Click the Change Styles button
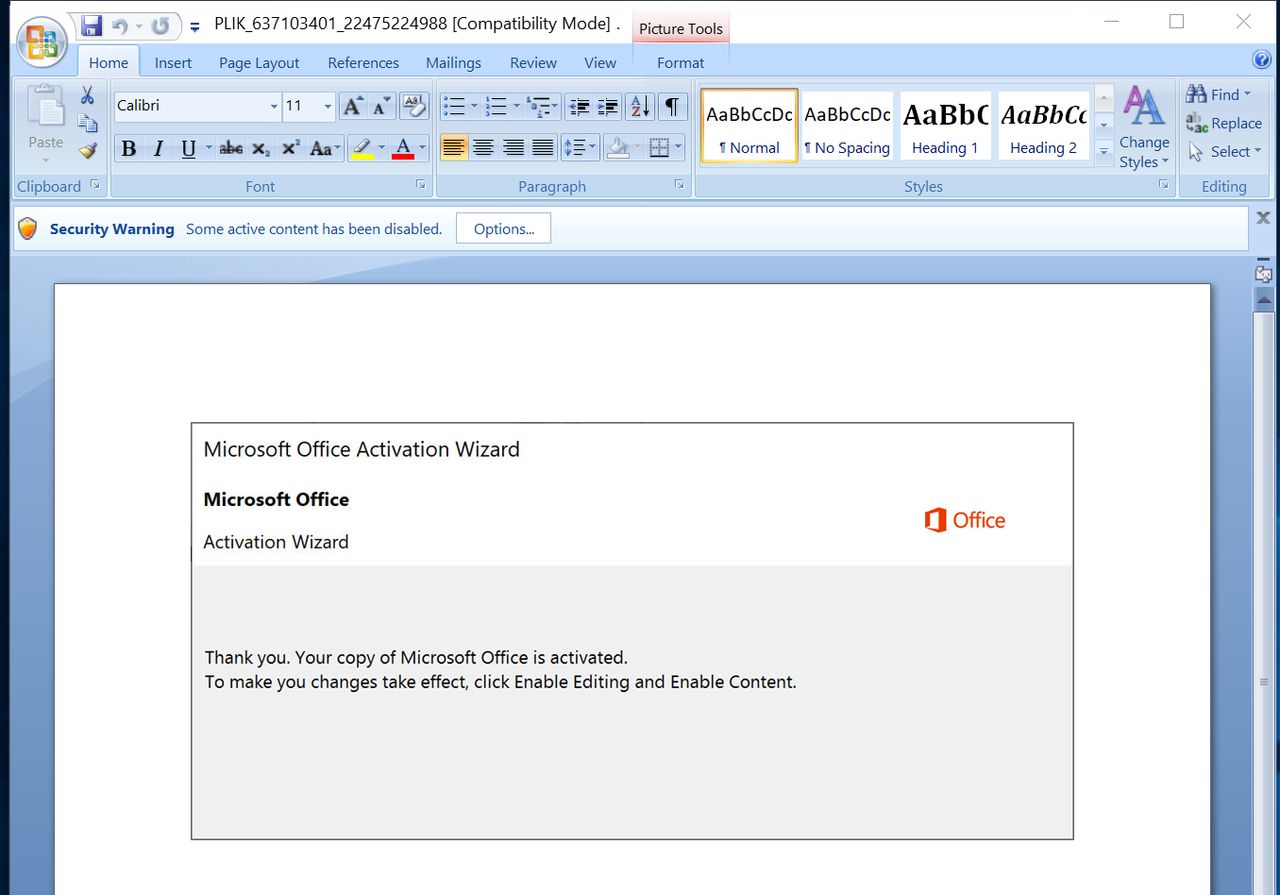 [x=1144, y=128]
